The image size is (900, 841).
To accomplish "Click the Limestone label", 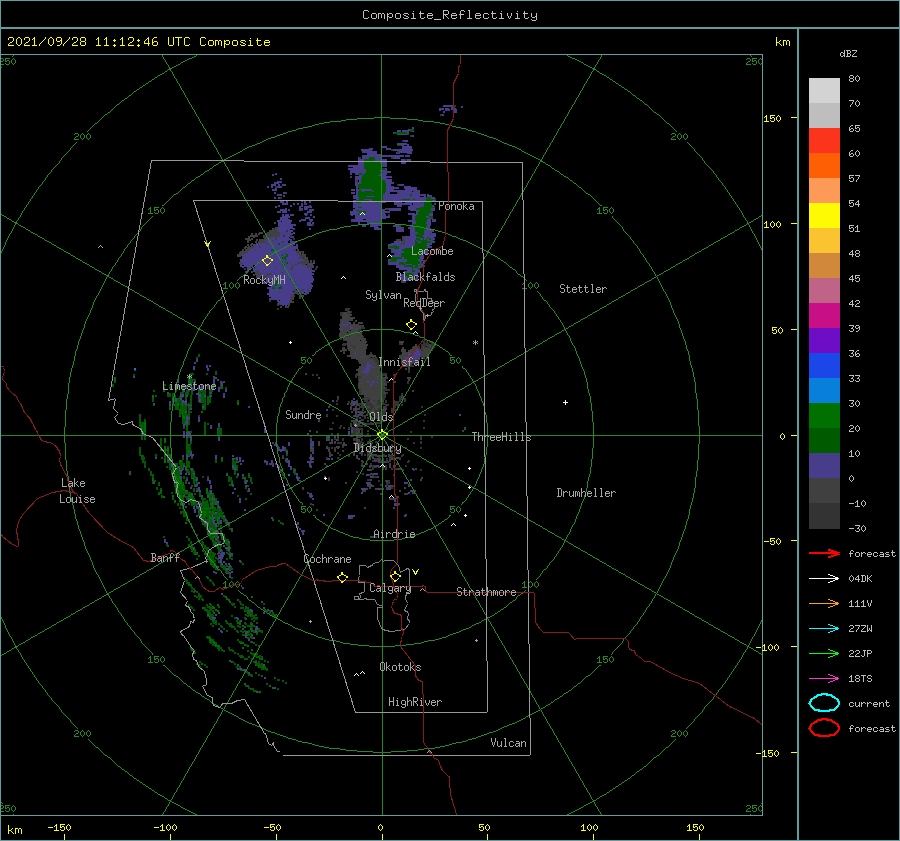I will point(189,386).
